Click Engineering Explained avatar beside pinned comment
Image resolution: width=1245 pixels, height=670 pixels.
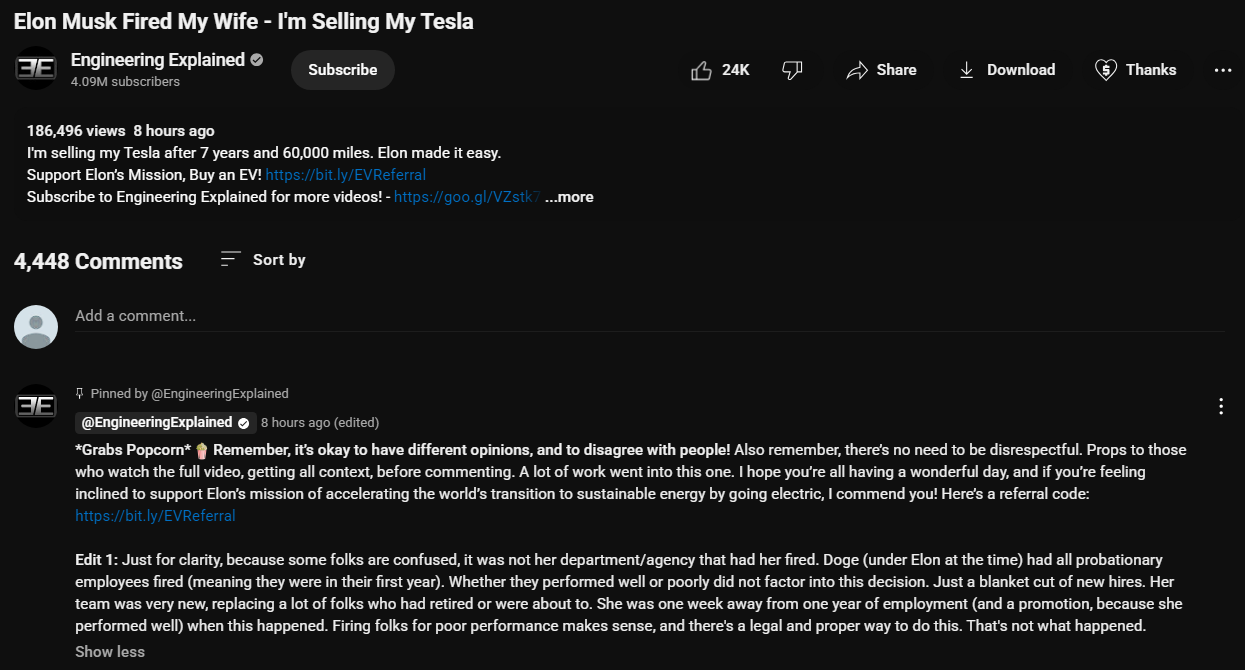(36, 406)
